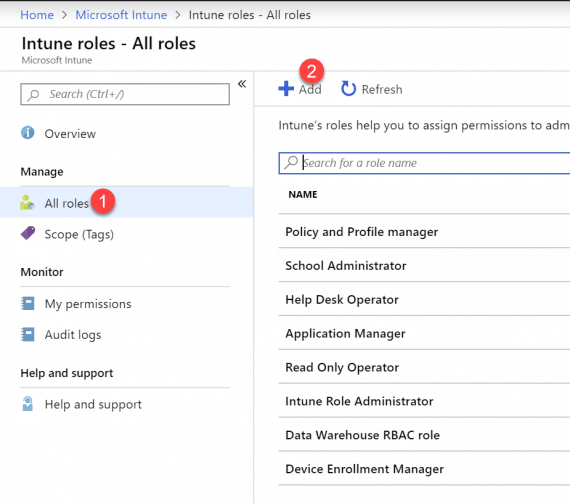Click the Refresh button label
This screenshot has width=570, height=504.
[x=382, y=89]
